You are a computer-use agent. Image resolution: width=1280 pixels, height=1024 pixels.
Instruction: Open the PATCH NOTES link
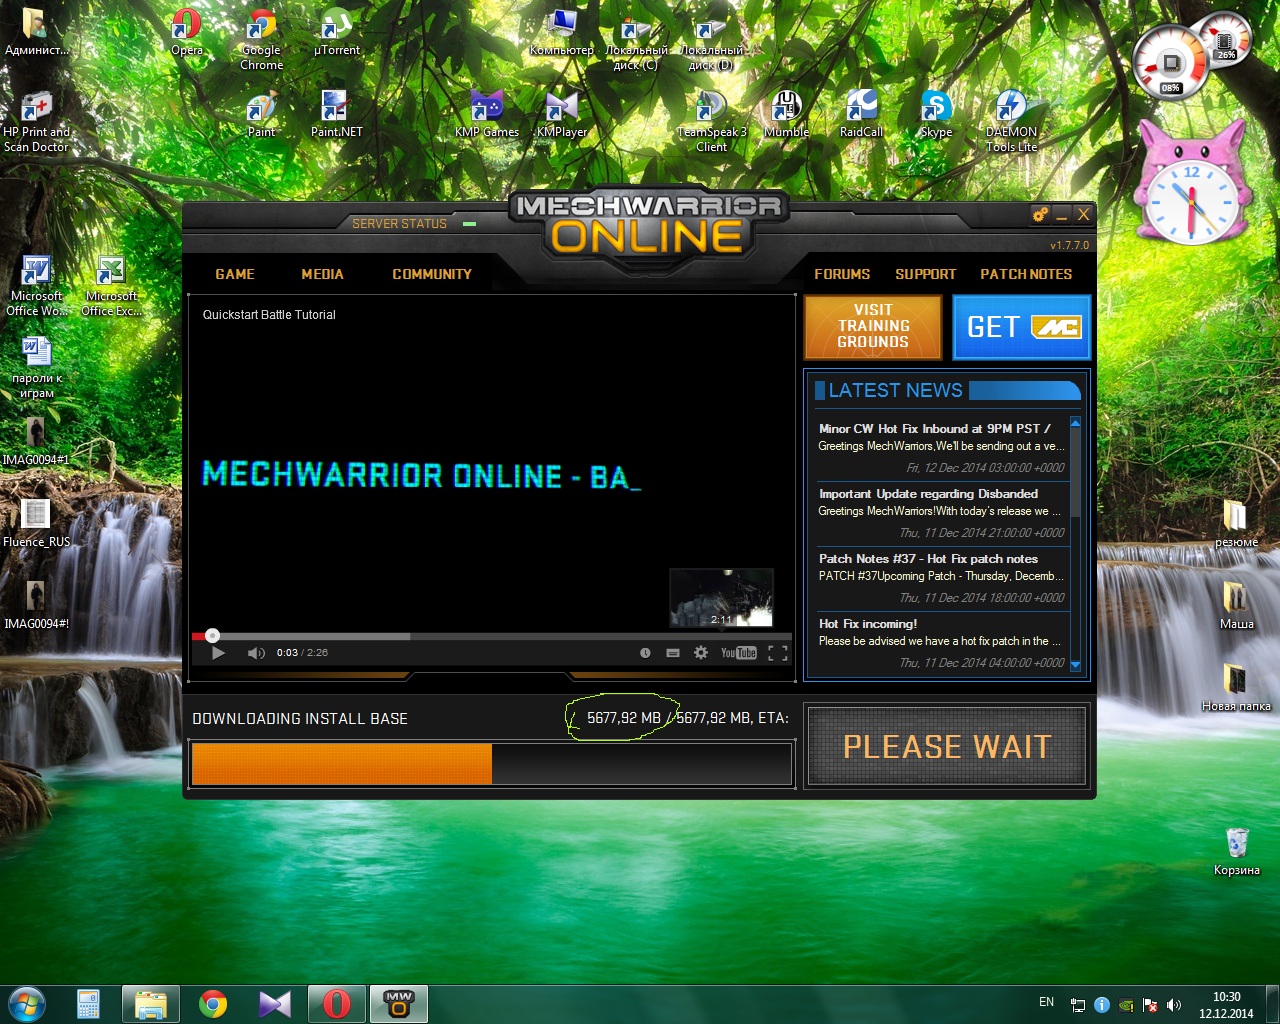coord(1026,274)
